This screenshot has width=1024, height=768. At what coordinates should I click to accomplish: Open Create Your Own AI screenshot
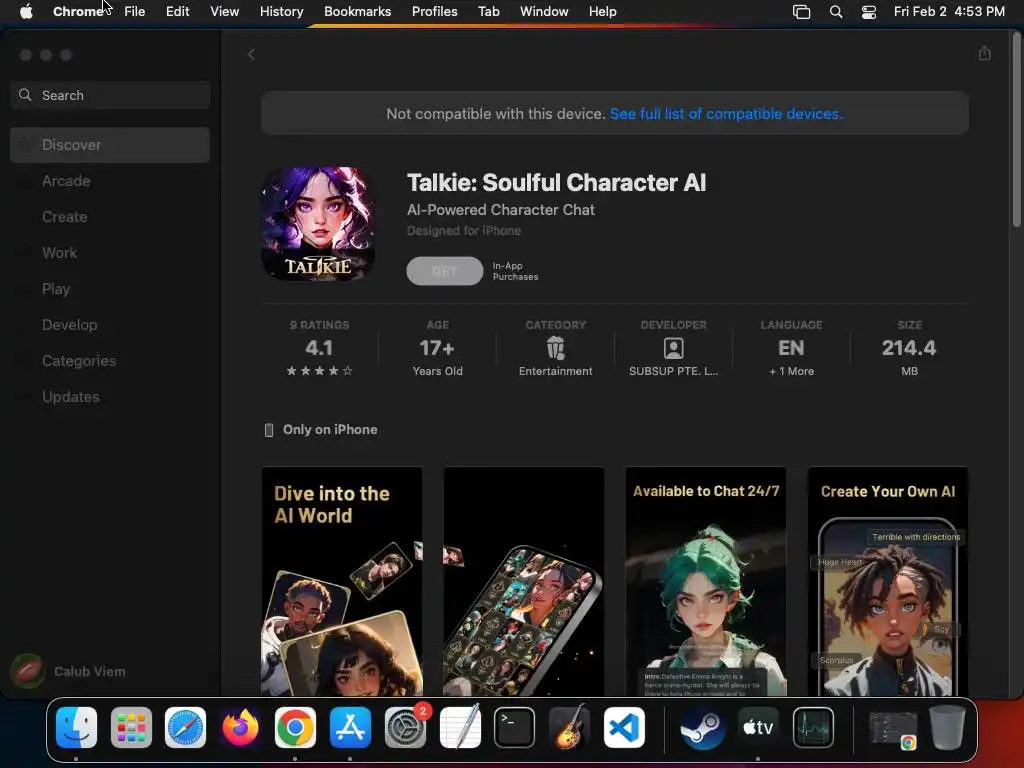click(888, 581)
